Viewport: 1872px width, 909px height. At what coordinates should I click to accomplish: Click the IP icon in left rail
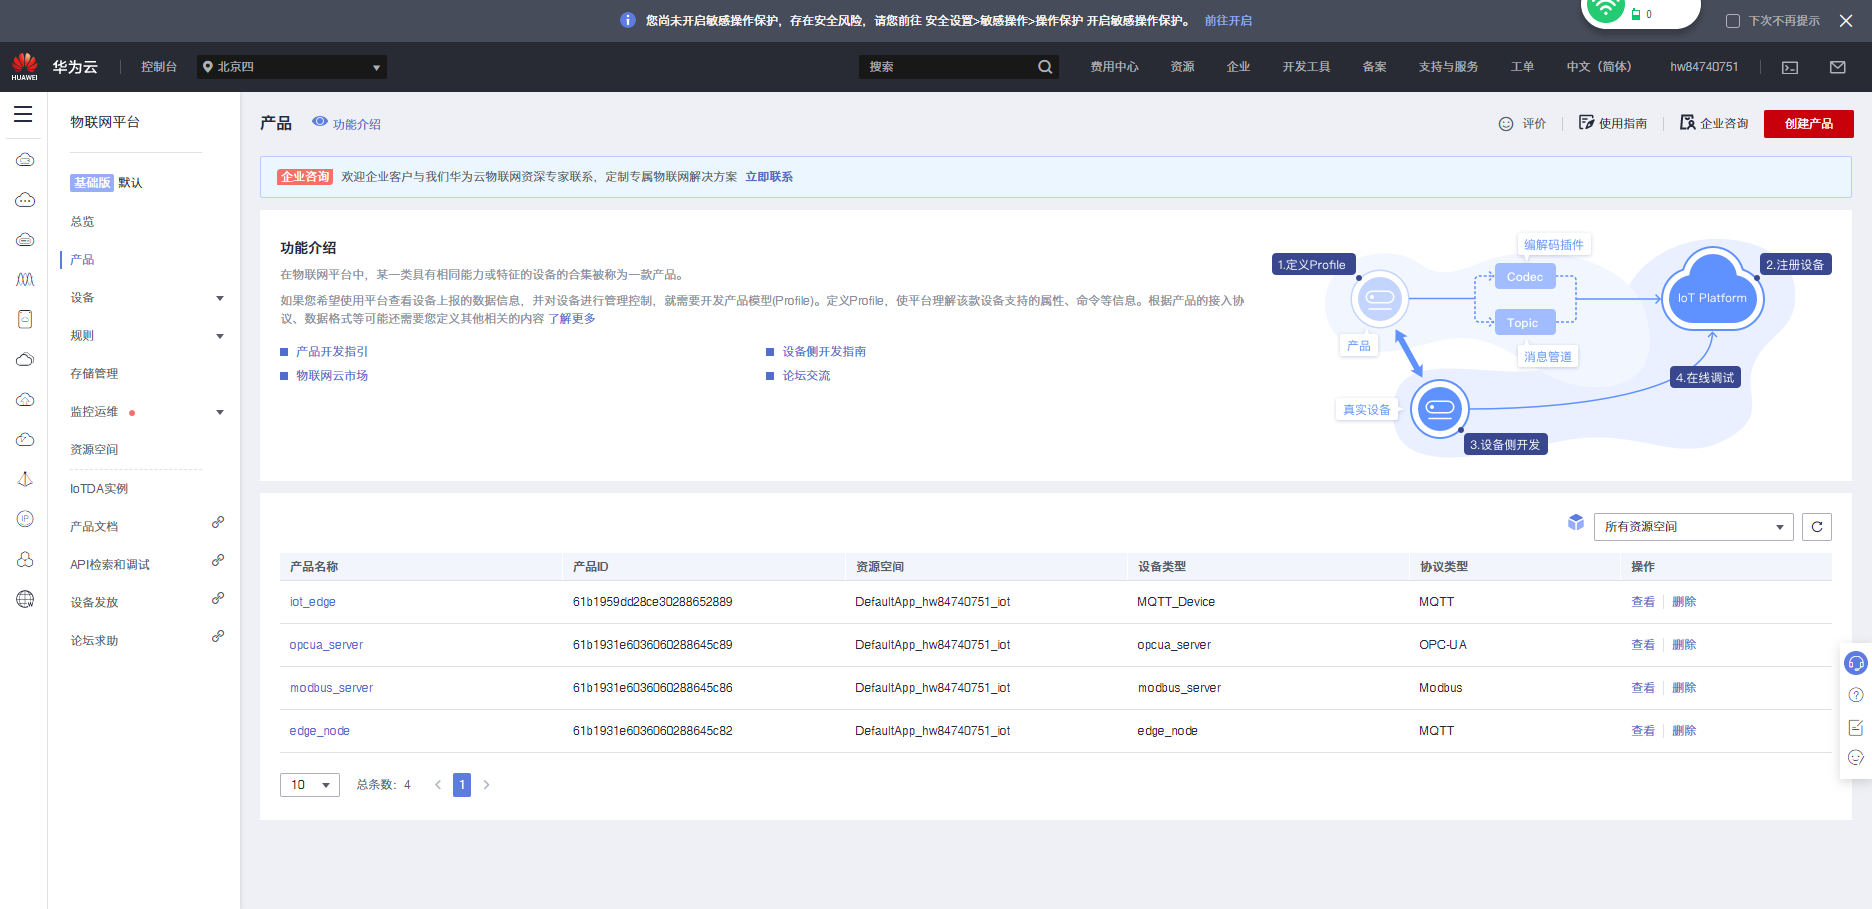[x=25, y=519]
